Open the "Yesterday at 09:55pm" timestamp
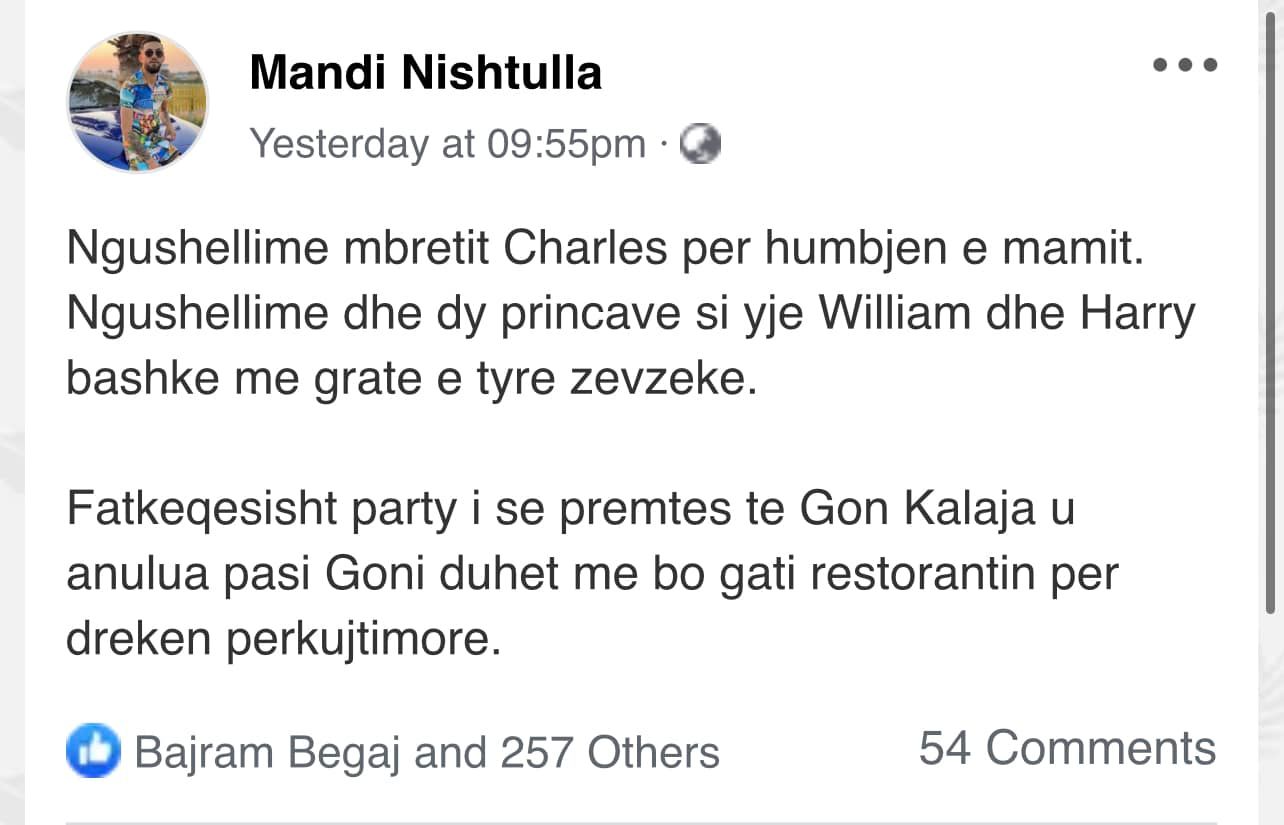 click(447, 144)
